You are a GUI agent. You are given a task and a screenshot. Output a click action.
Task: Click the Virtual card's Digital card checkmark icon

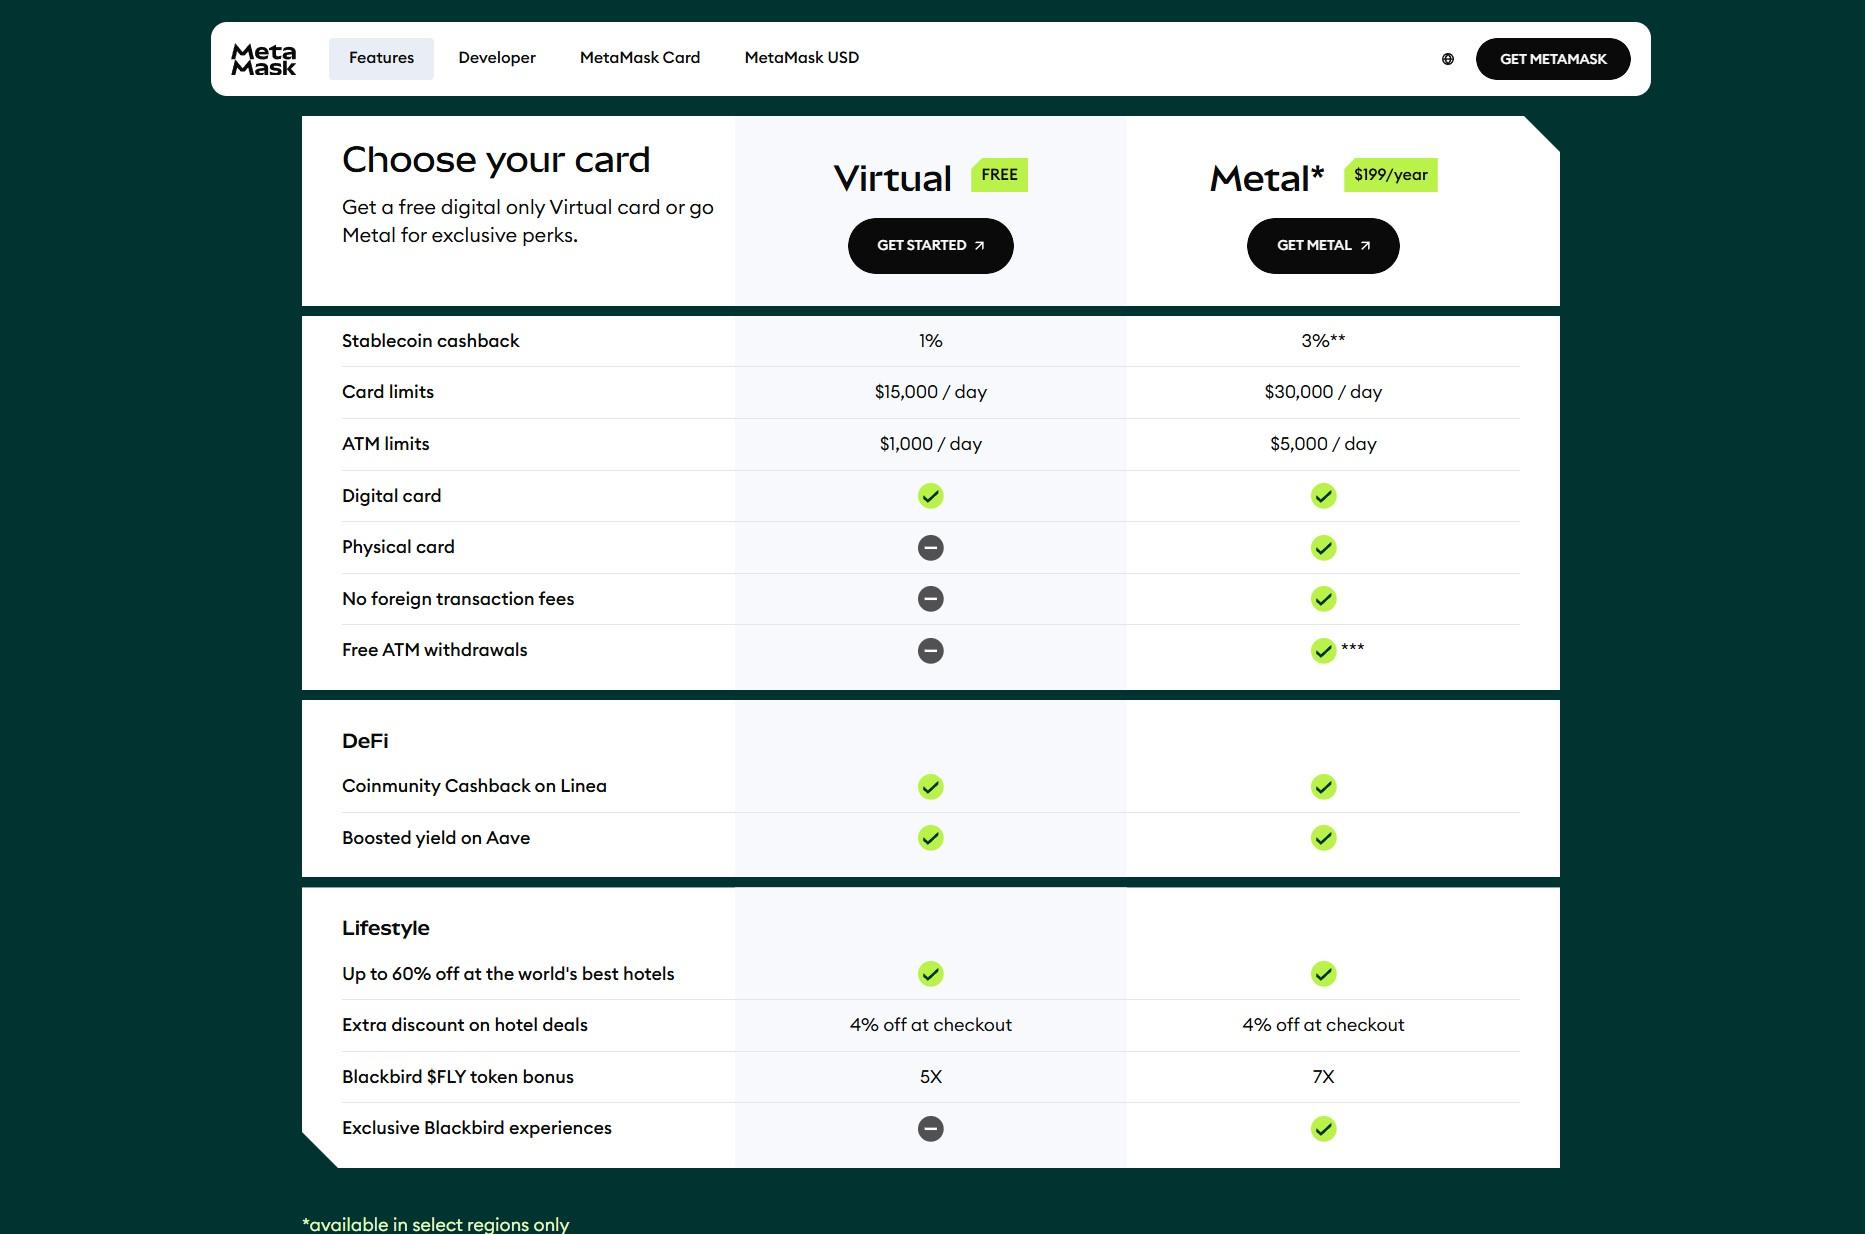coord(930,495)
